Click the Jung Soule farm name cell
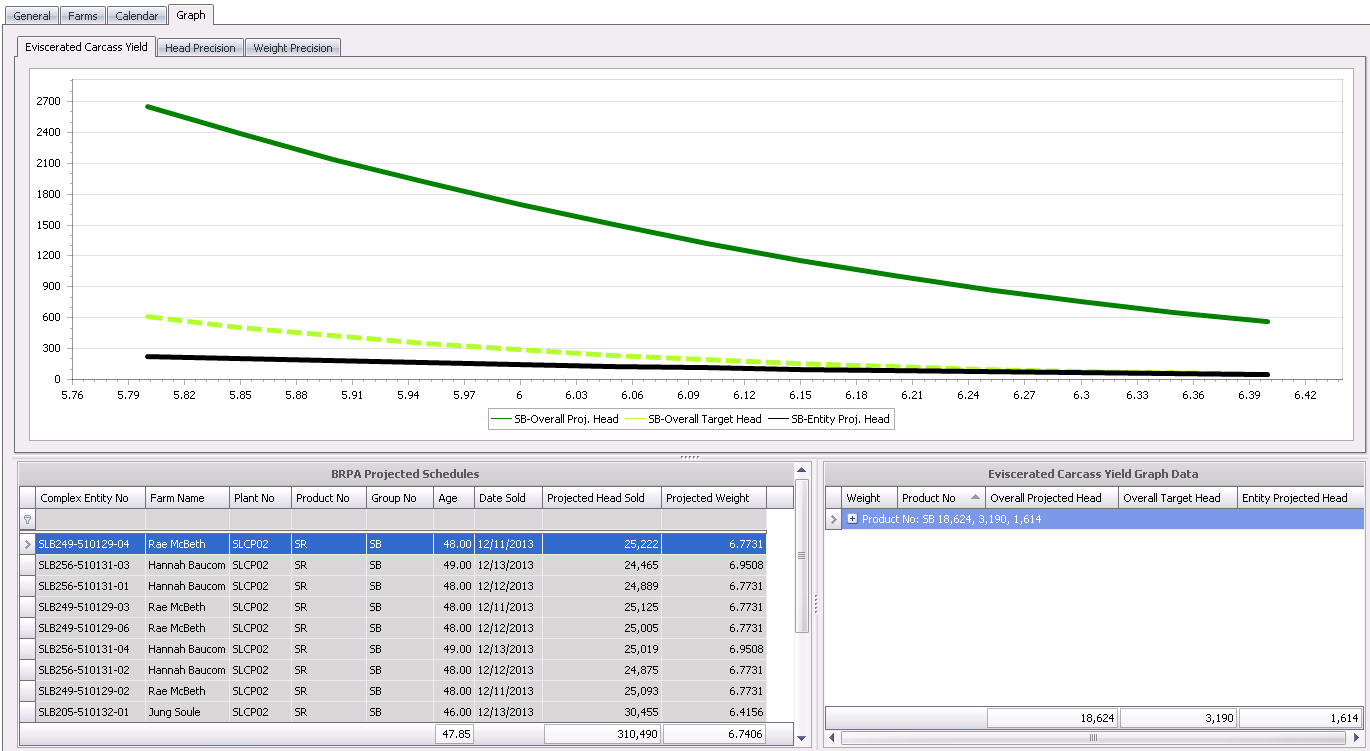Screen dimensions: 1370x751 click(x=187, y=712)
